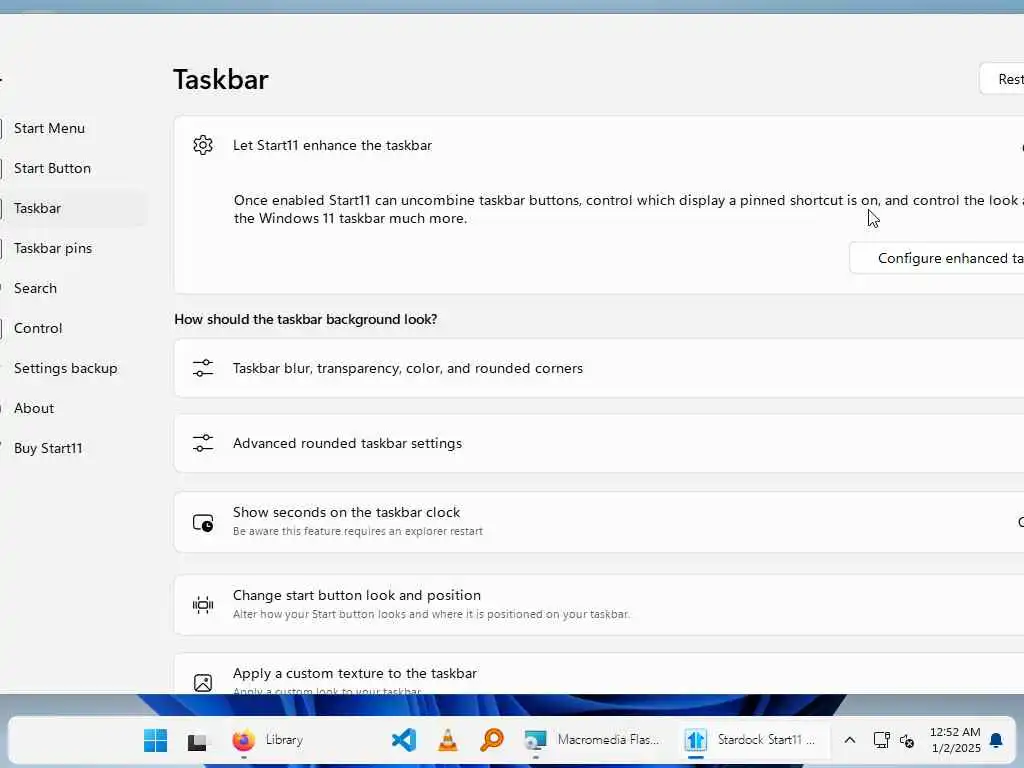The image size is (1024, 768).
Task: Open the notification bell icon
Action: 996,740
